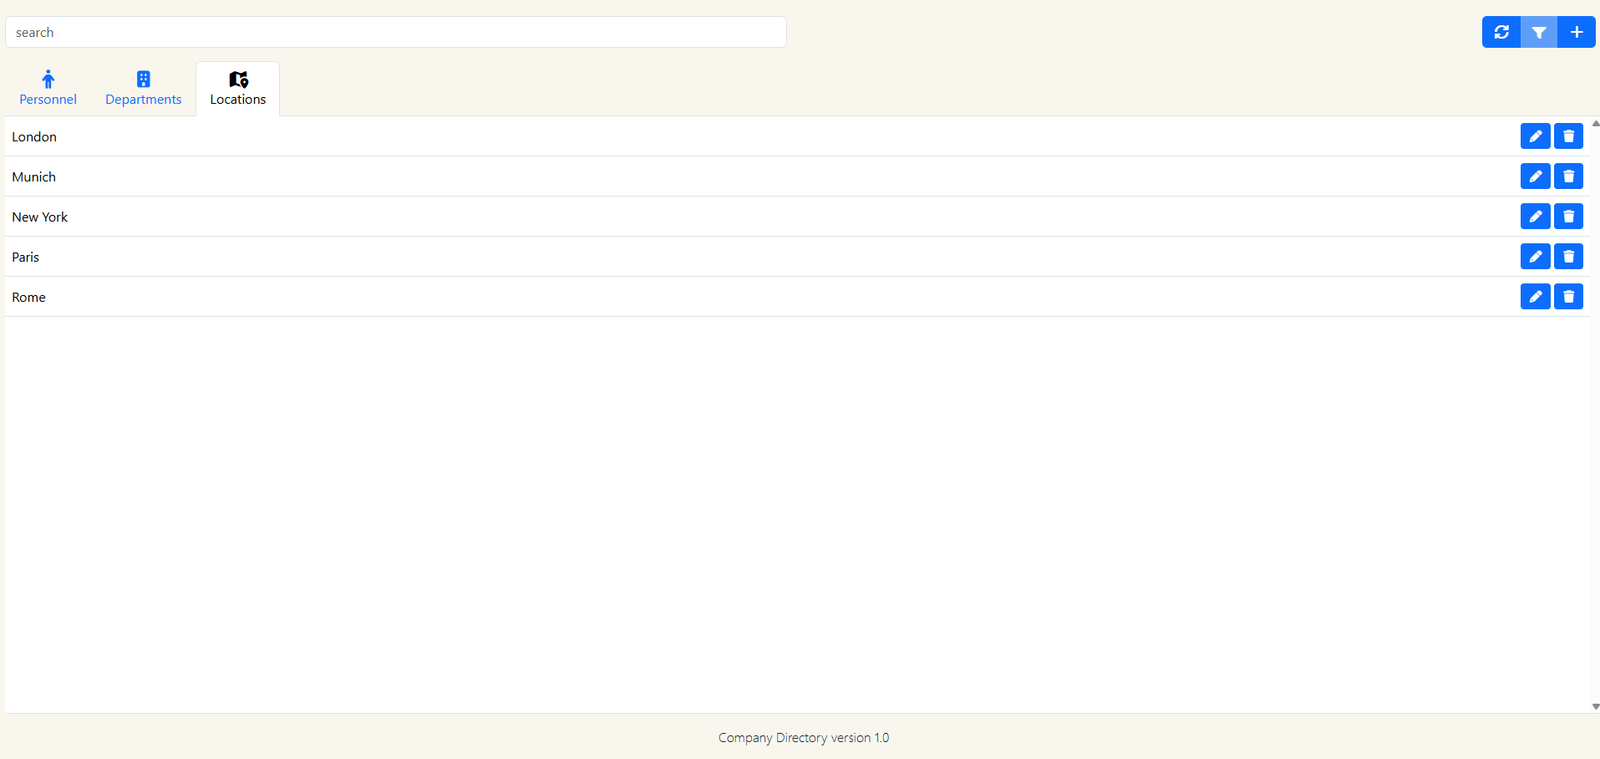
Task: Edit the Munich location entry
Action: click(1535, 176)
